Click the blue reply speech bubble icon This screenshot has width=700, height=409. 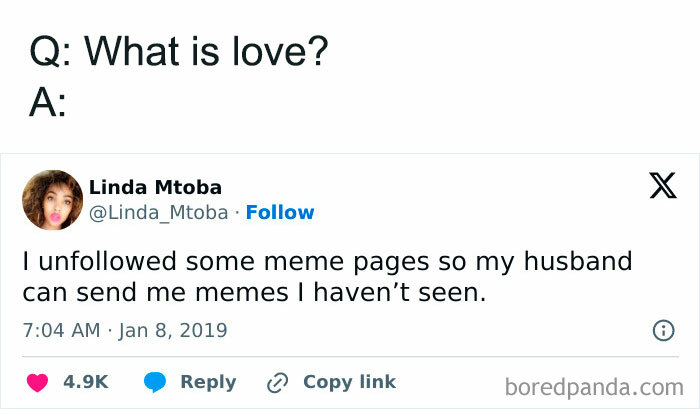tap(154, 382)
